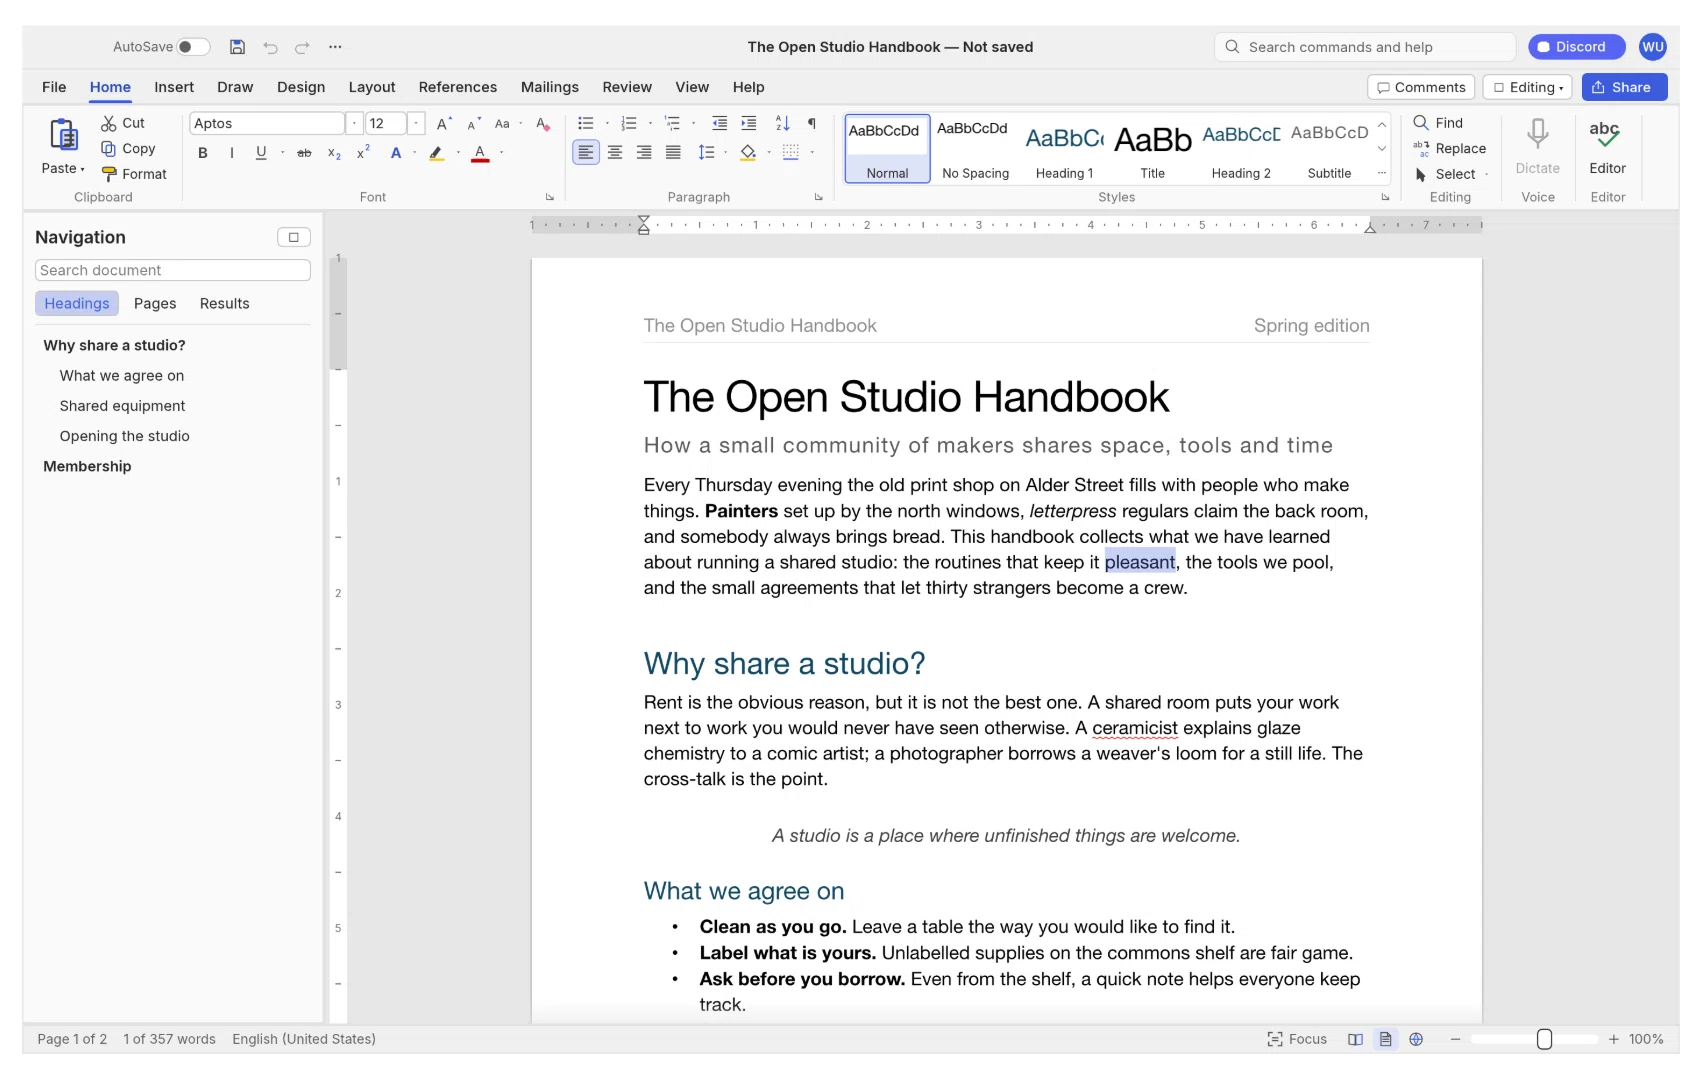The height and width of the screenshot is (1080, 1700).
Task: Open the Editor spelling check
Action: click(1607, 147)
